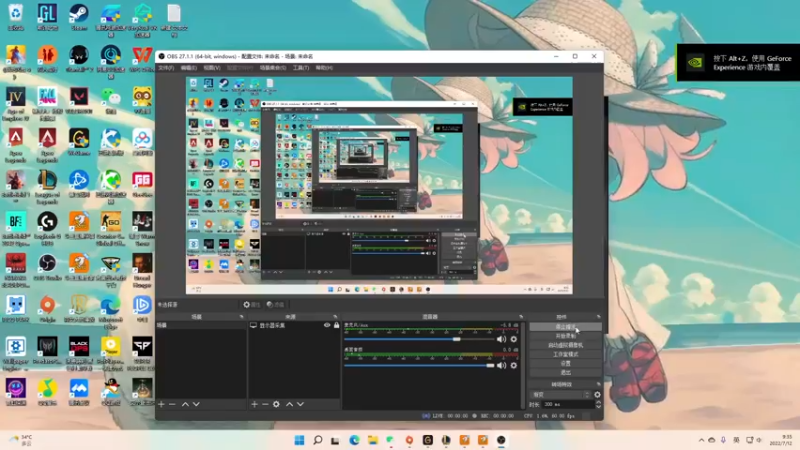Open the Edit (E) menu in OBS

click(x=189, y=68)
